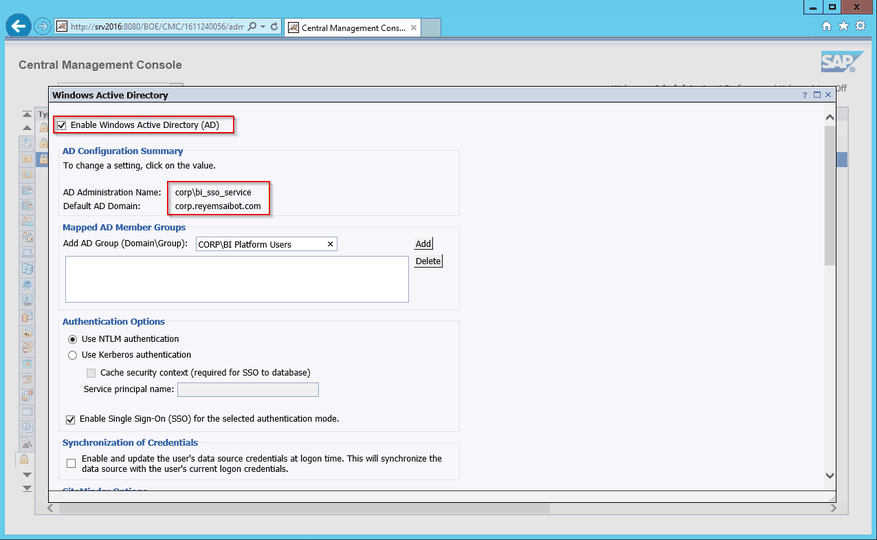This screenshot has height=540, width=877.
Task: Open the address bar dropdown arrow
Action: (263, 26)
